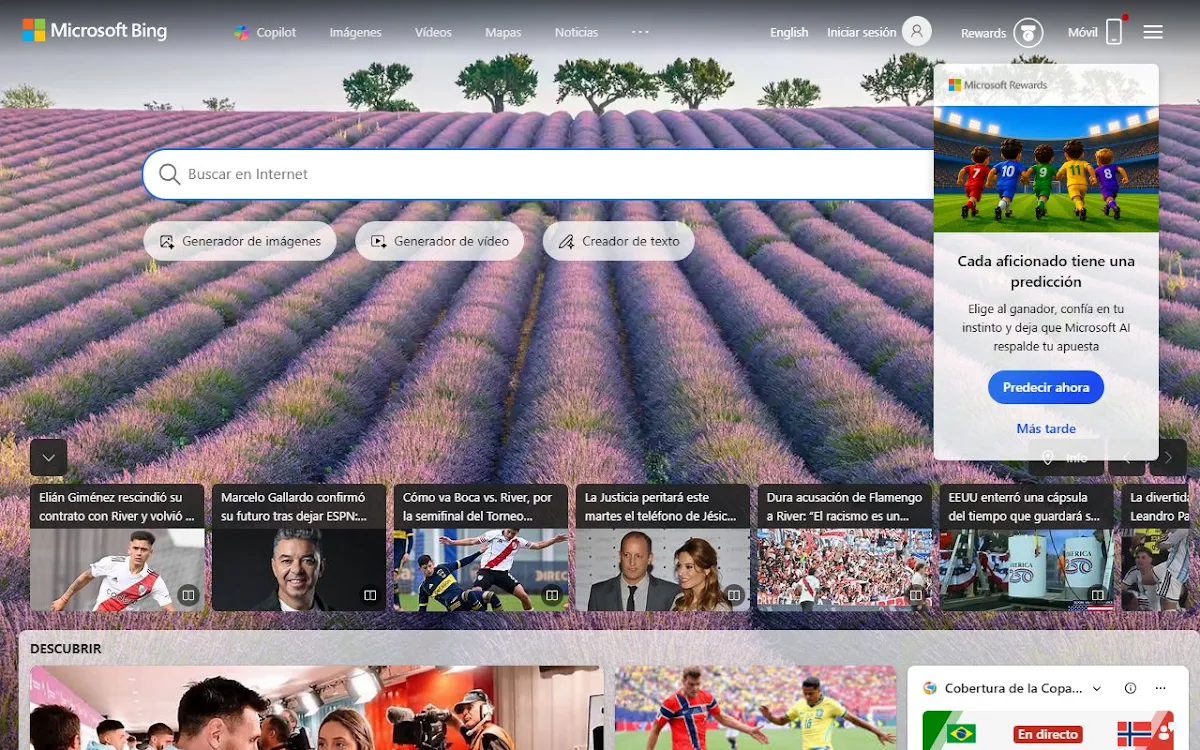Click the search magnifier icon

[169, 174]
